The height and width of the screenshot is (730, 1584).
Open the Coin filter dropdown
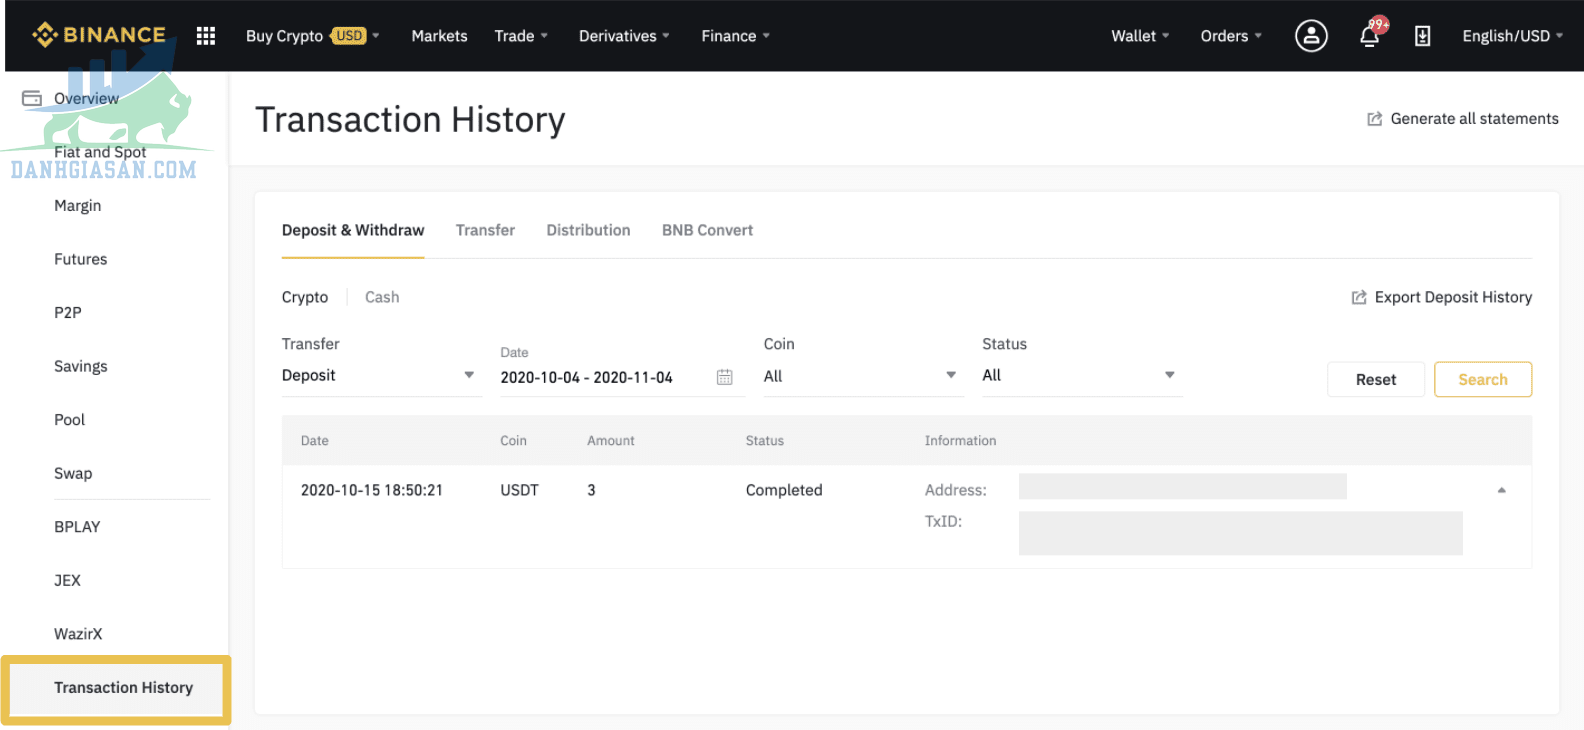coord(862,376)
